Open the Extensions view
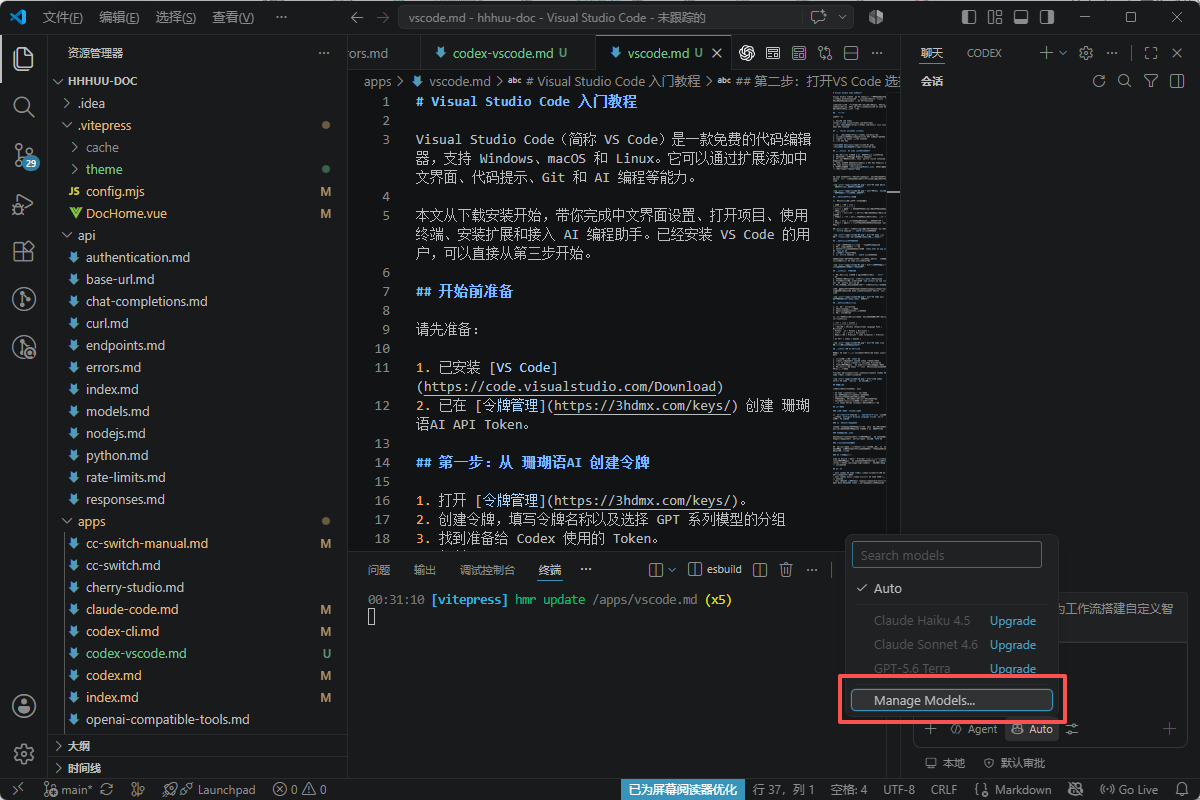1200x800 pixels. (x=23, y=251)
